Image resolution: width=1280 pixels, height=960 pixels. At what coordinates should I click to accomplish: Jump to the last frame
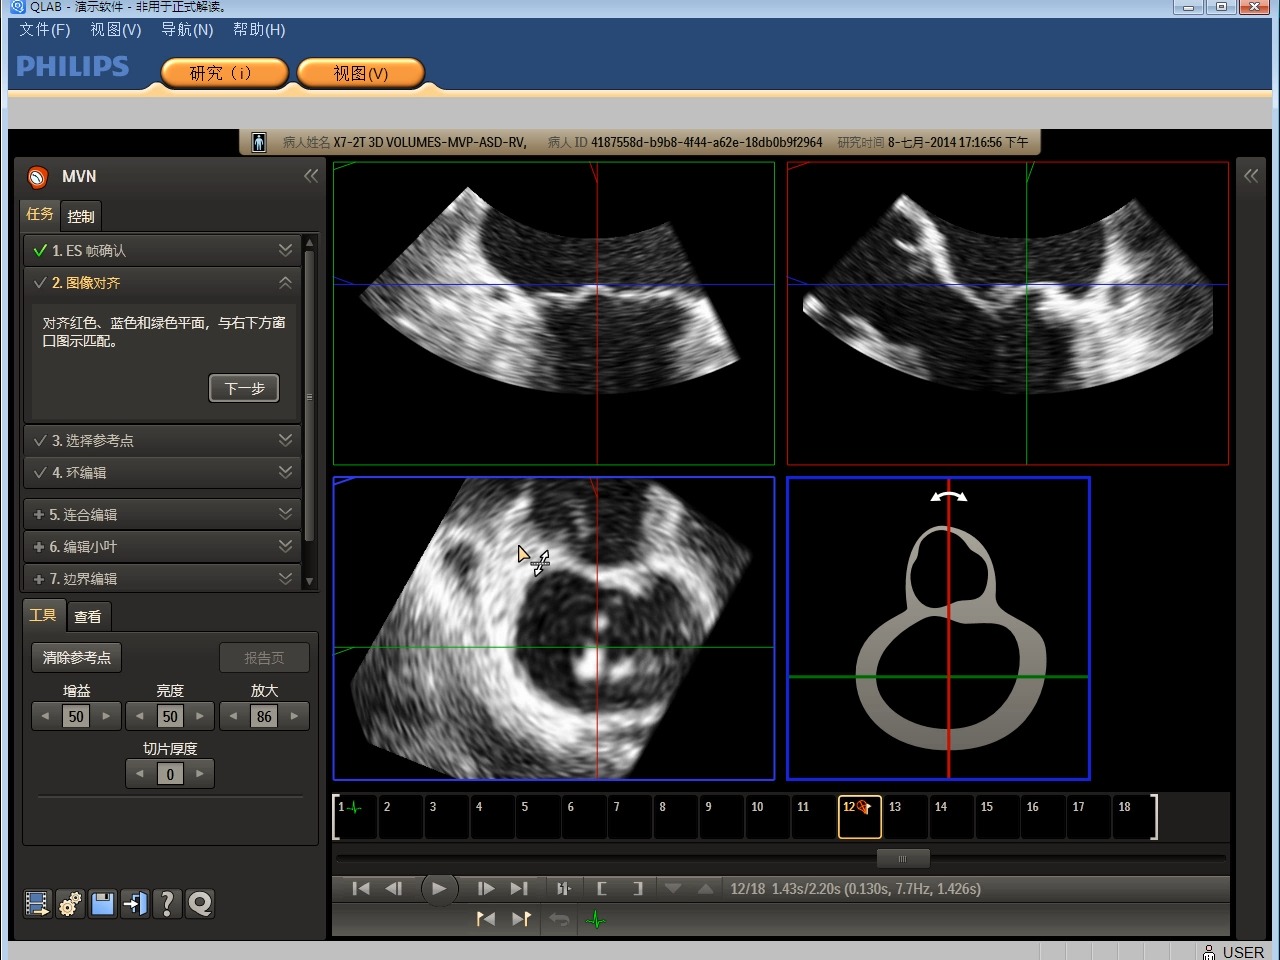tap(519, 888)
